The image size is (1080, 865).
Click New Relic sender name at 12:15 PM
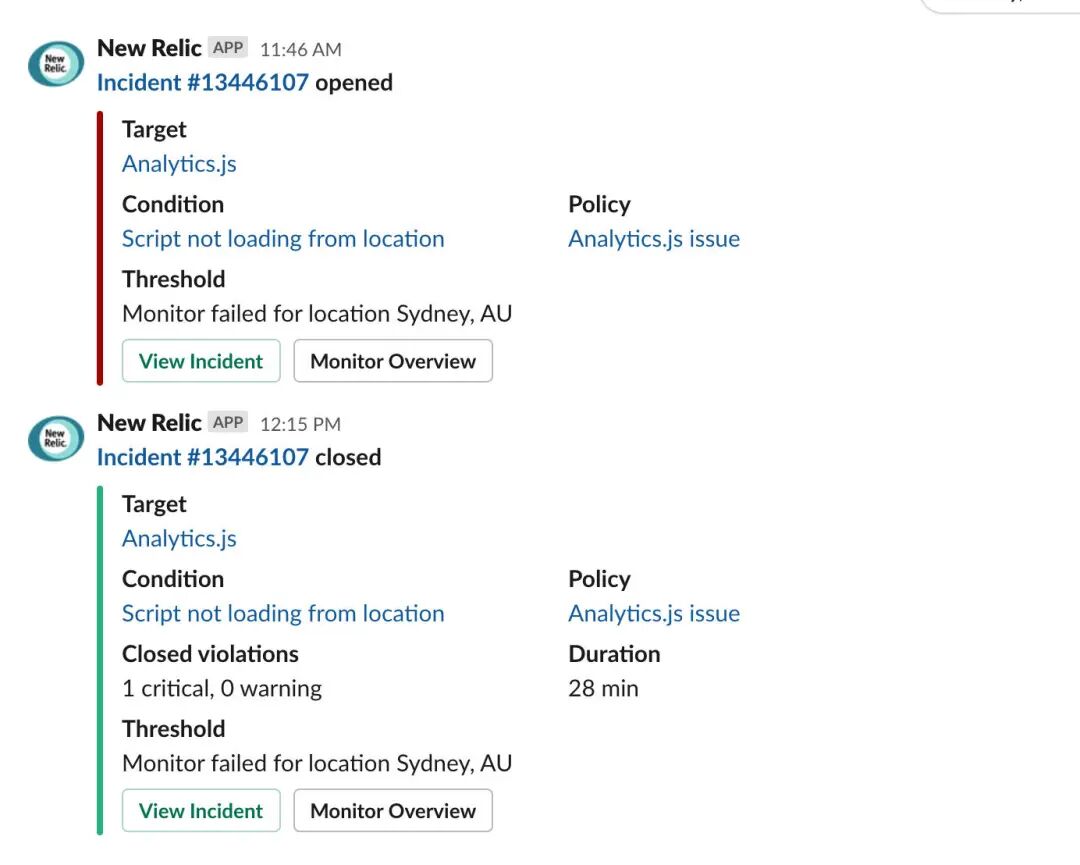click(149, 423)
